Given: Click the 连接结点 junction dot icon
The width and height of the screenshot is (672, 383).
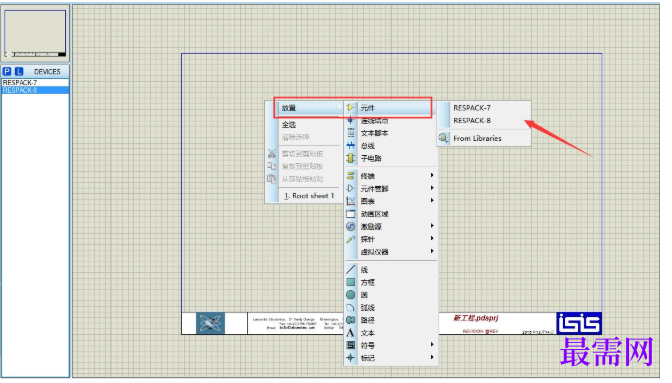Looking at the screenshot, I should tap(351, 120).
